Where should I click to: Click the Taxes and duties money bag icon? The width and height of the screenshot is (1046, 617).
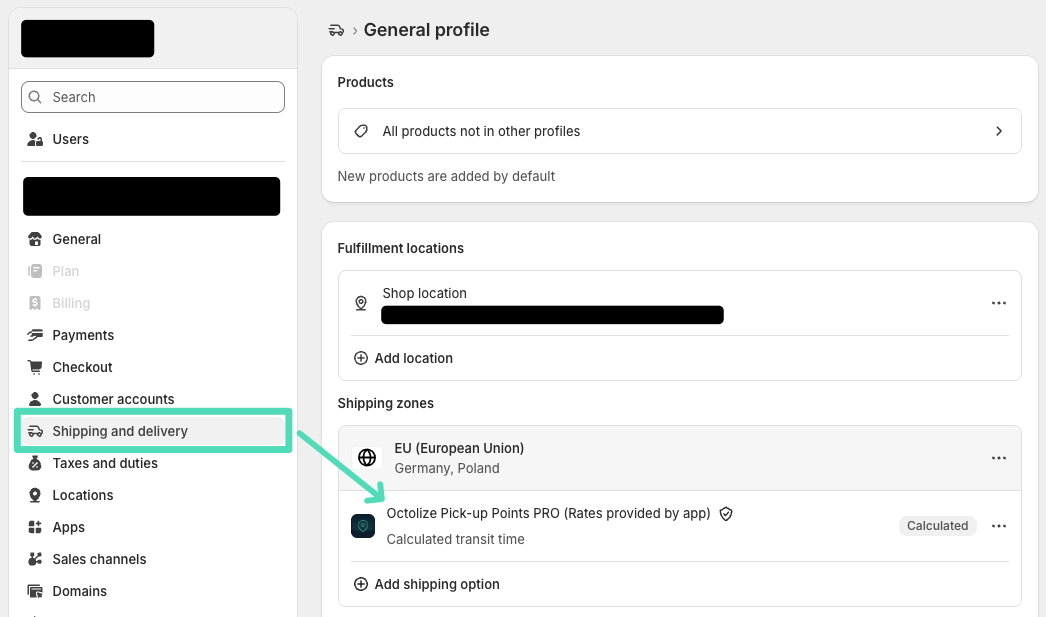pyautogui.click(x=35, y=463)
